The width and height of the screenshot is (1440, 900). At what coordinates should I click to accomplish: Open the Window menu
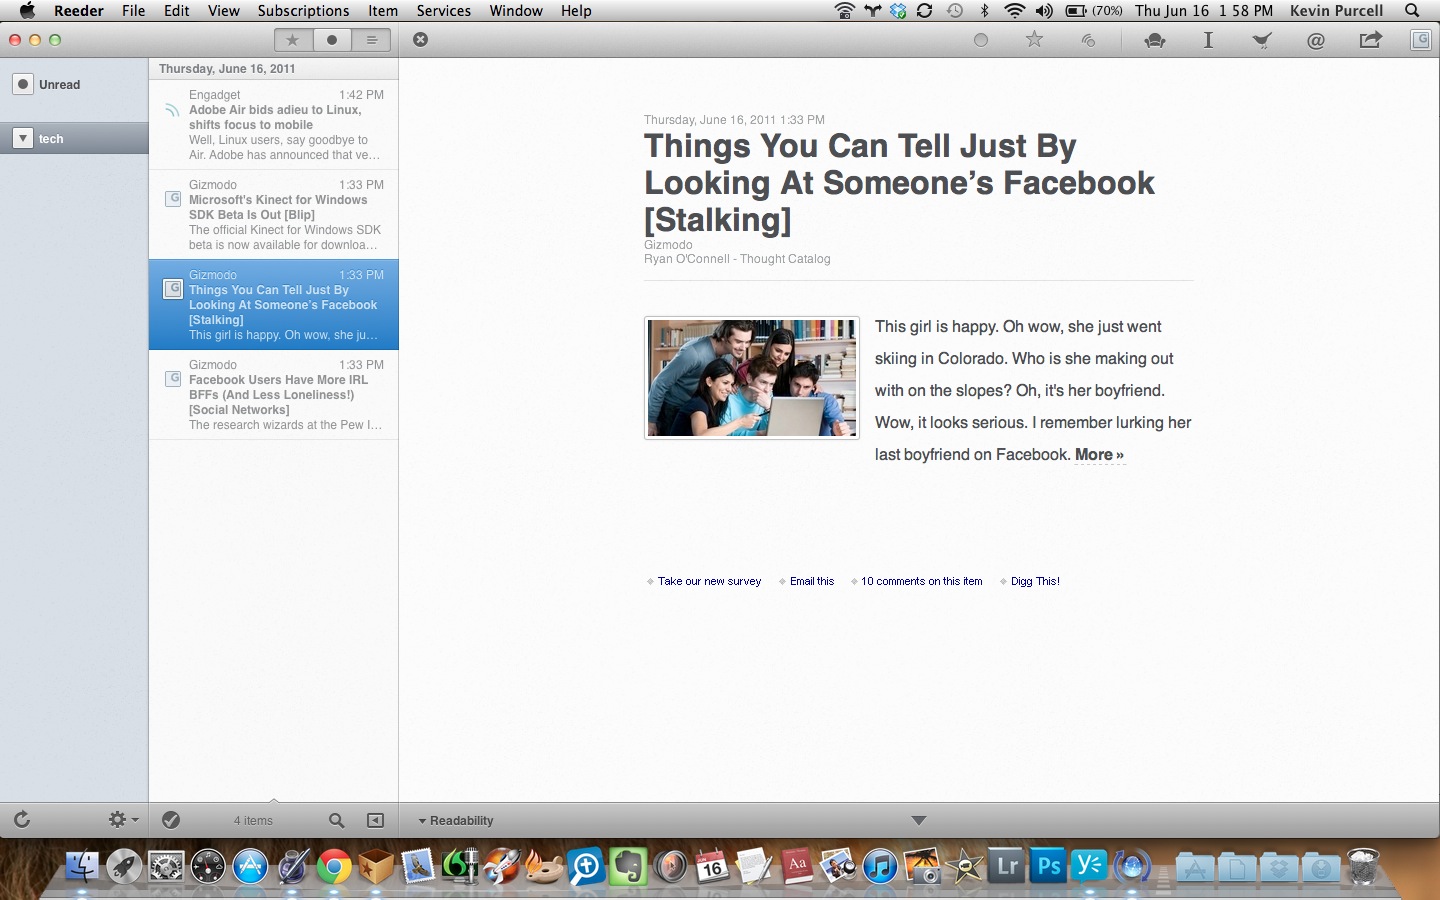[516, 11]
